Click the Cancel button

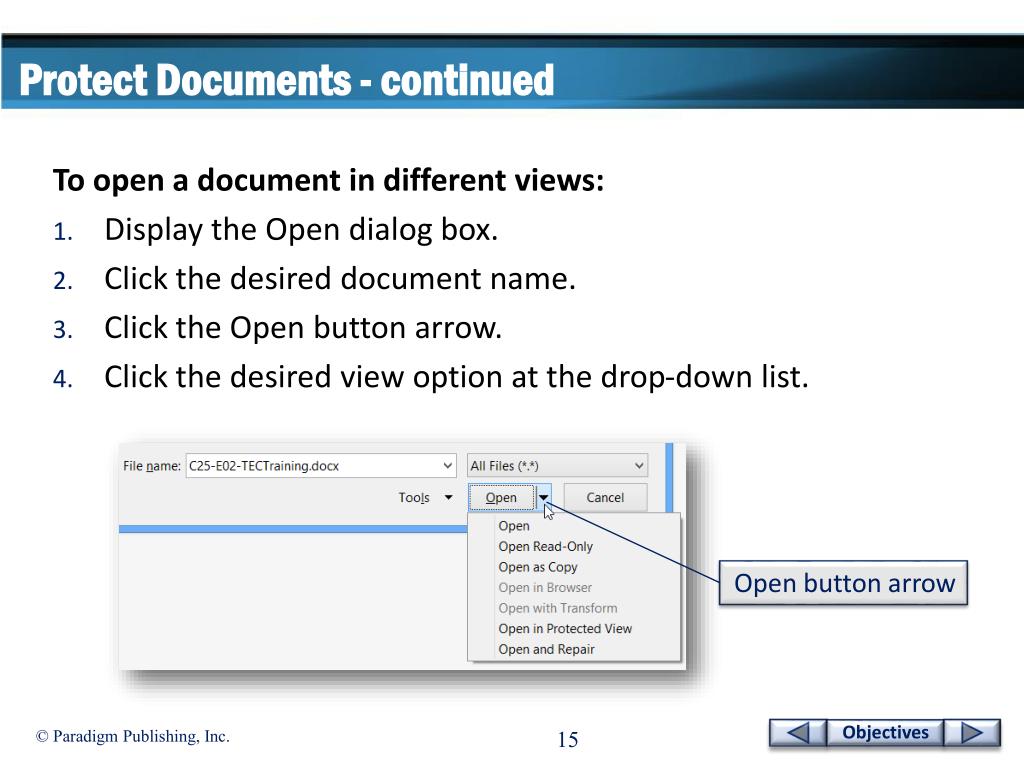coord(605,498)
